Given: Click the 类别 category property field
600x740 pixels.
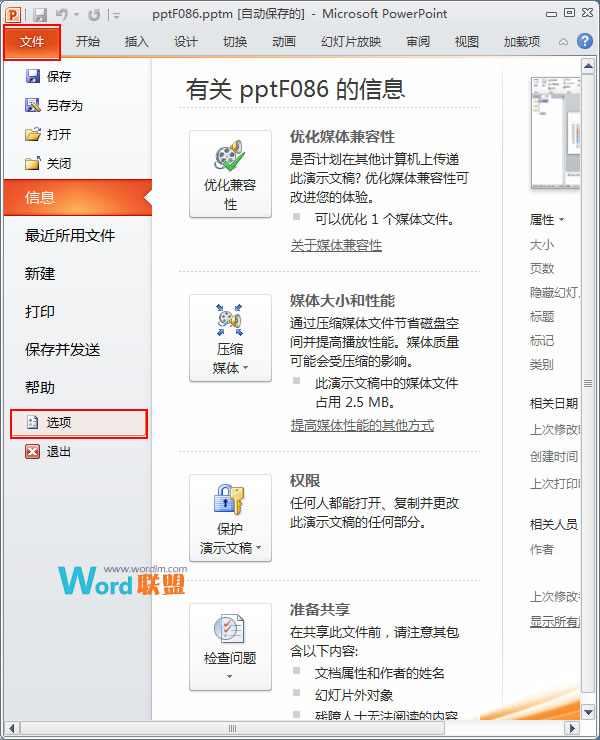Looking at the screenshot, I should 542,364.
